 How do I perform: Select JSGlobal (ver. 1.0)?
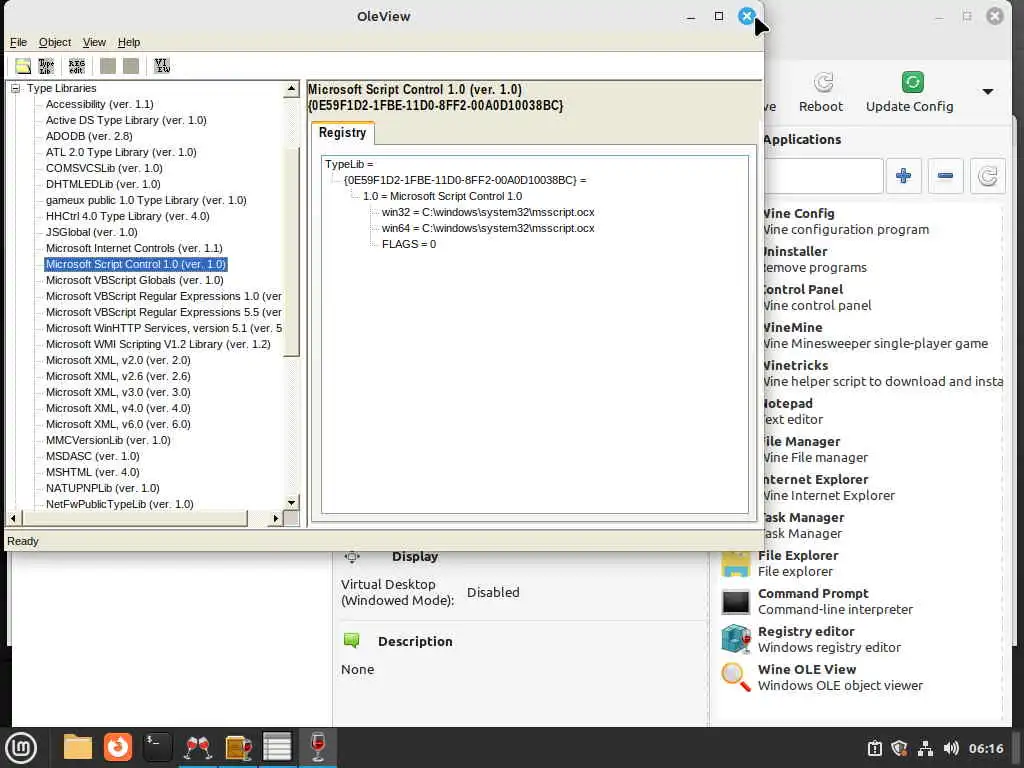click(x=91, y=232)
